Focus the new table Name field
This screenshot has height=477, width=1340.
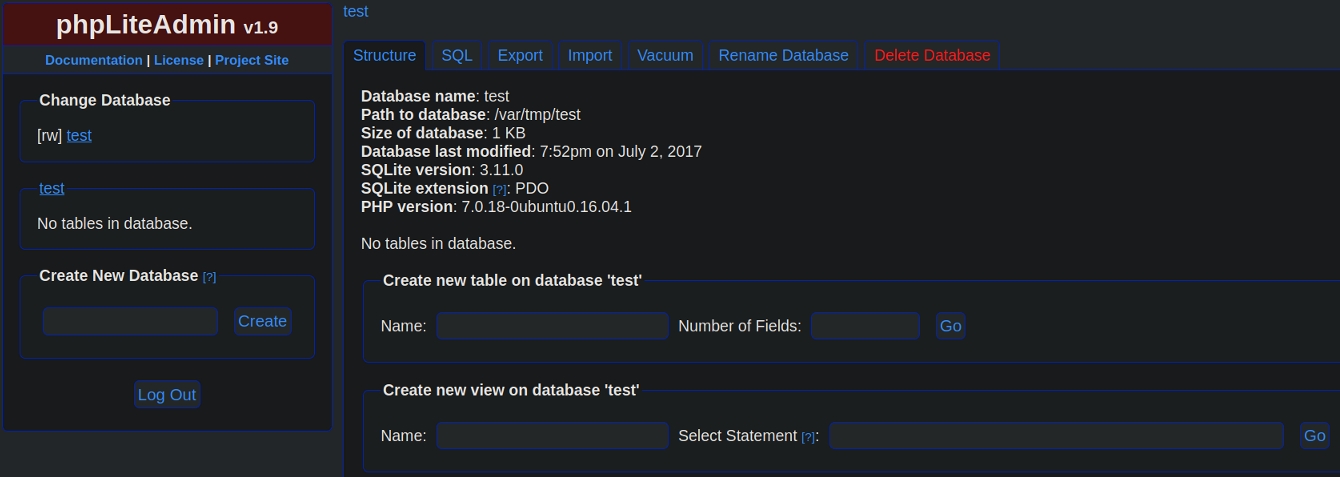(552, 326)
